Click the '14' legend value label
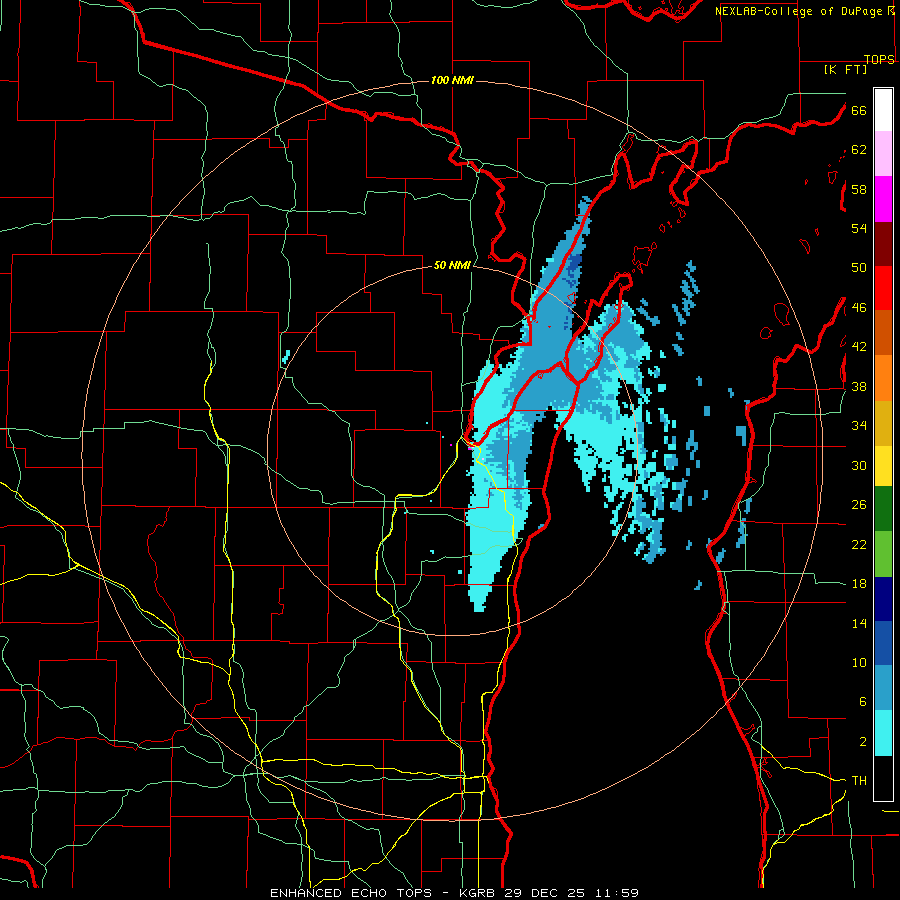Viewport: 900px width, 900px height. [859, 623]
